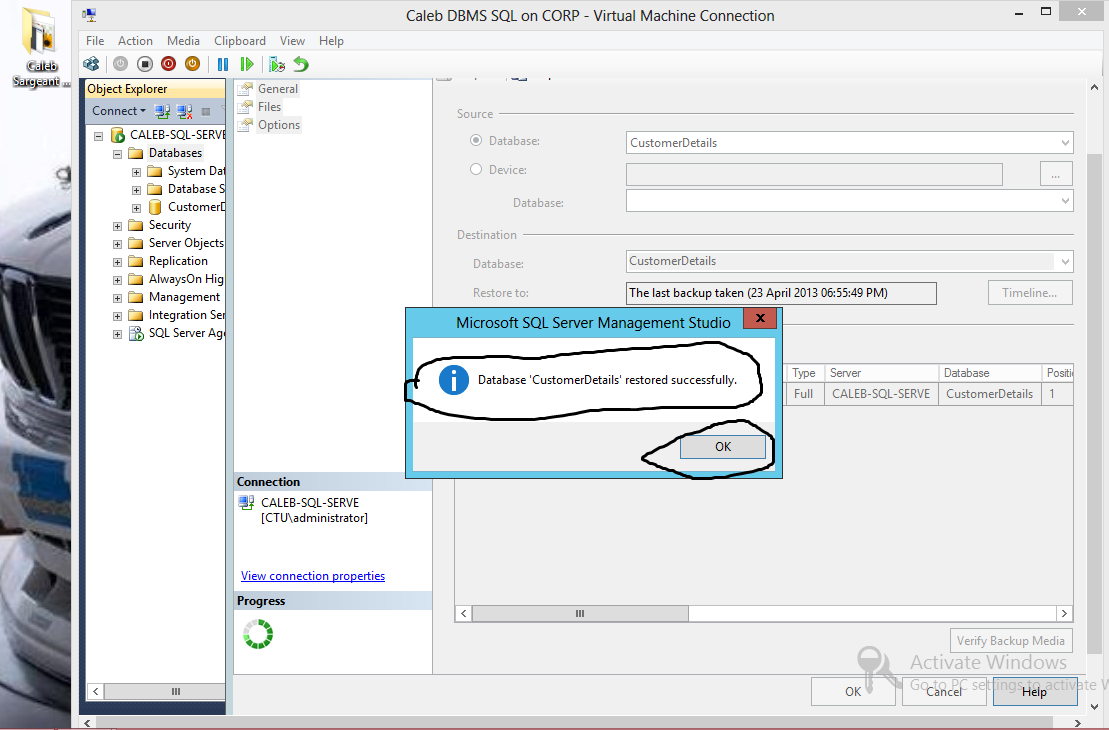
Task: Select the Integration Services tree item
Action: pos(187,315)
